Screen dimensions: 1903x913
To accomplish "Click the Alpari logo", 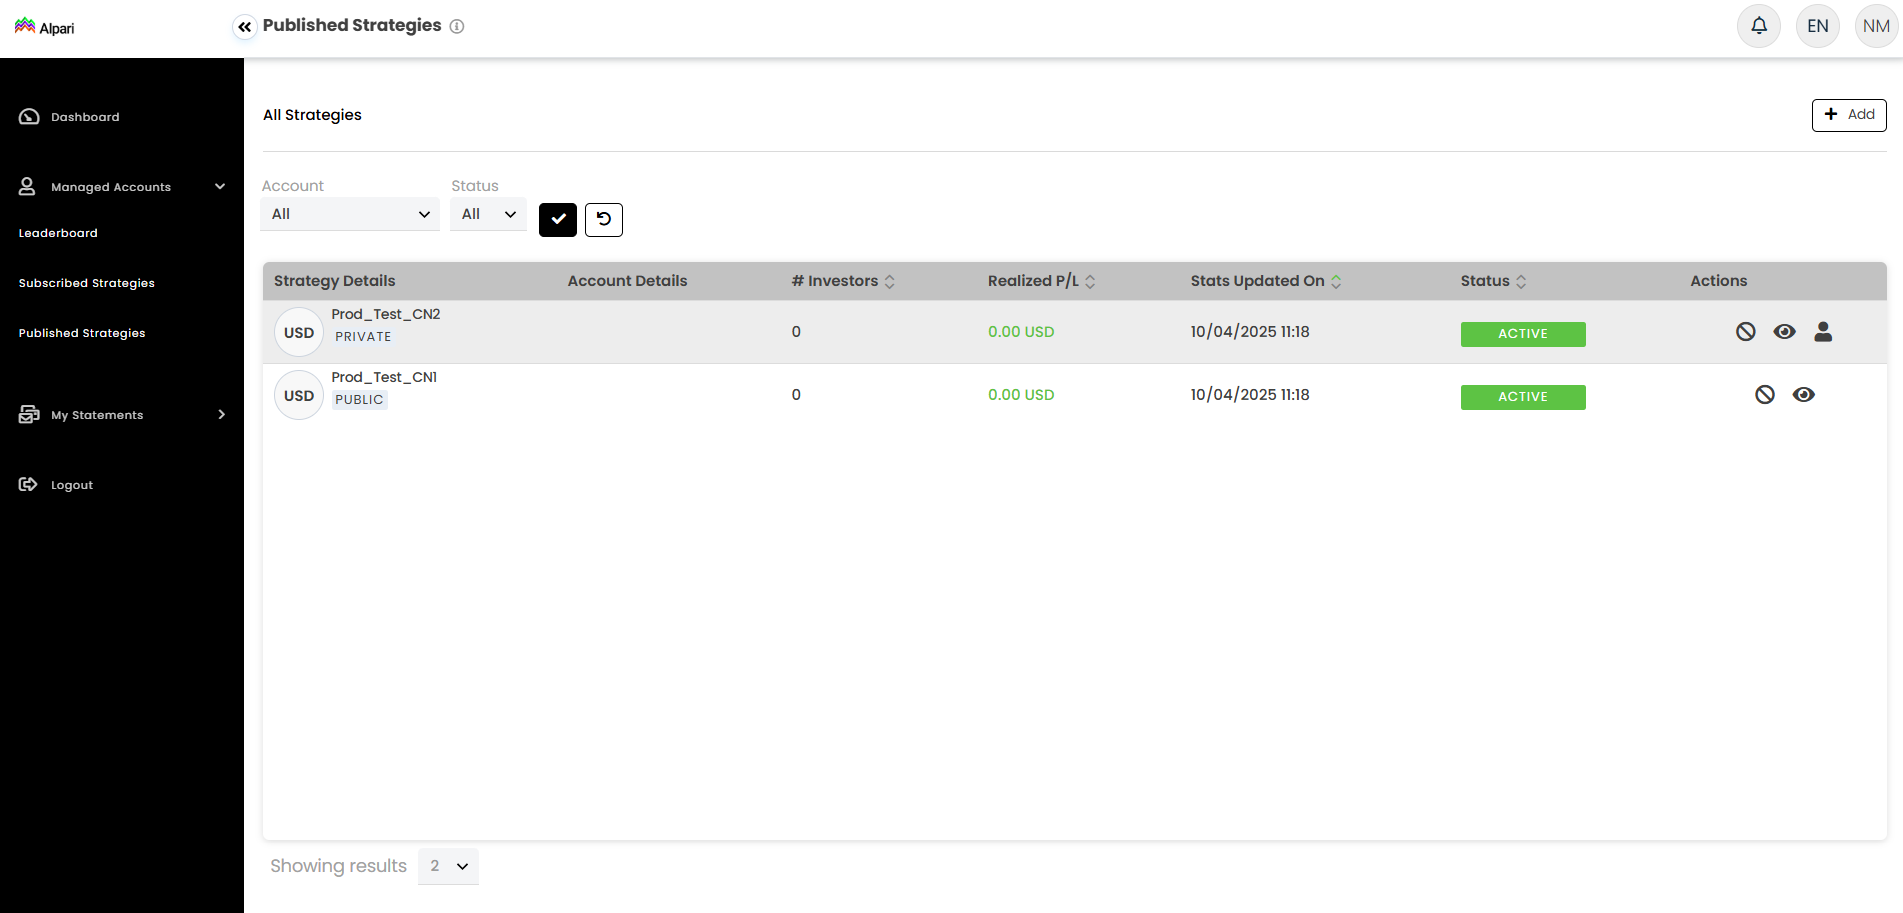I will coord(44,27).
